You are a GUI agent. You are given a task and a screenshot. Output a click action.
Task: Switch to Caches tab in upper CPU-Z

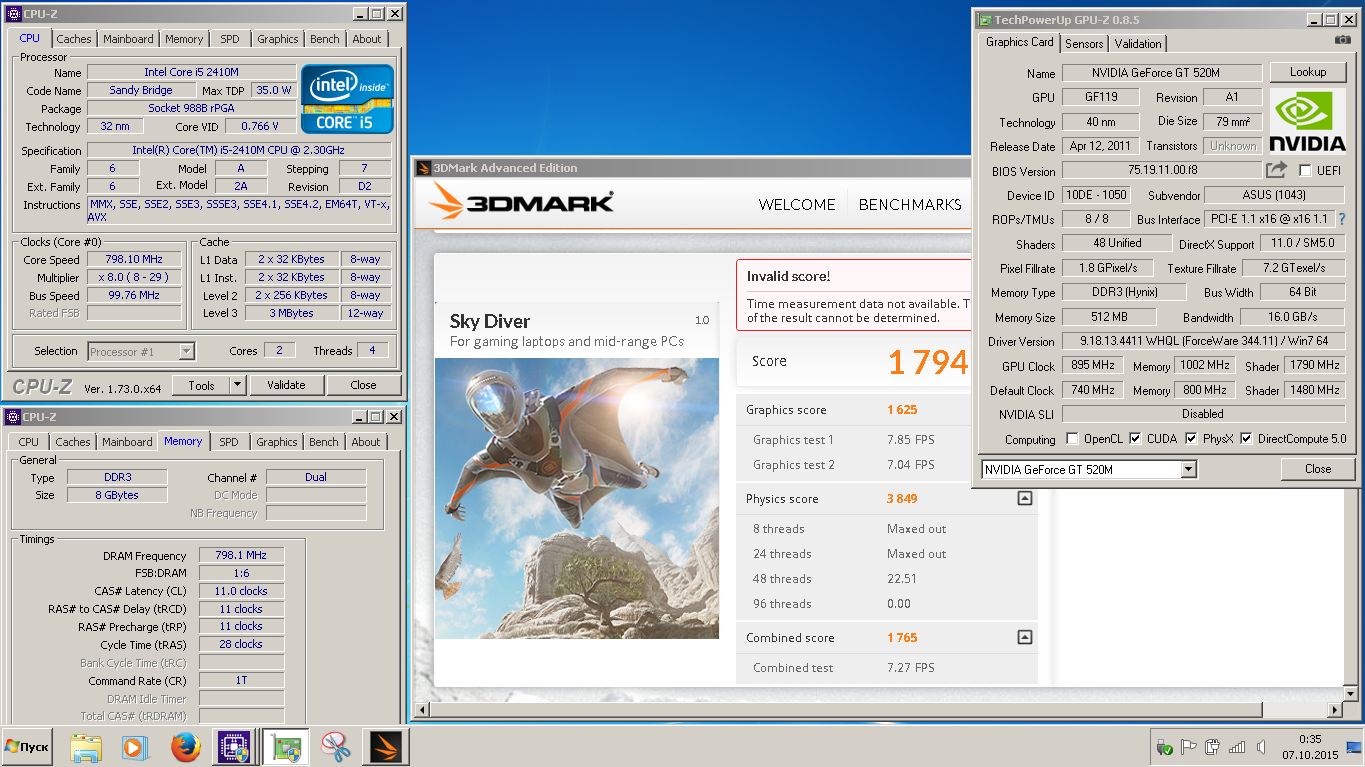(x=73, y=39)
